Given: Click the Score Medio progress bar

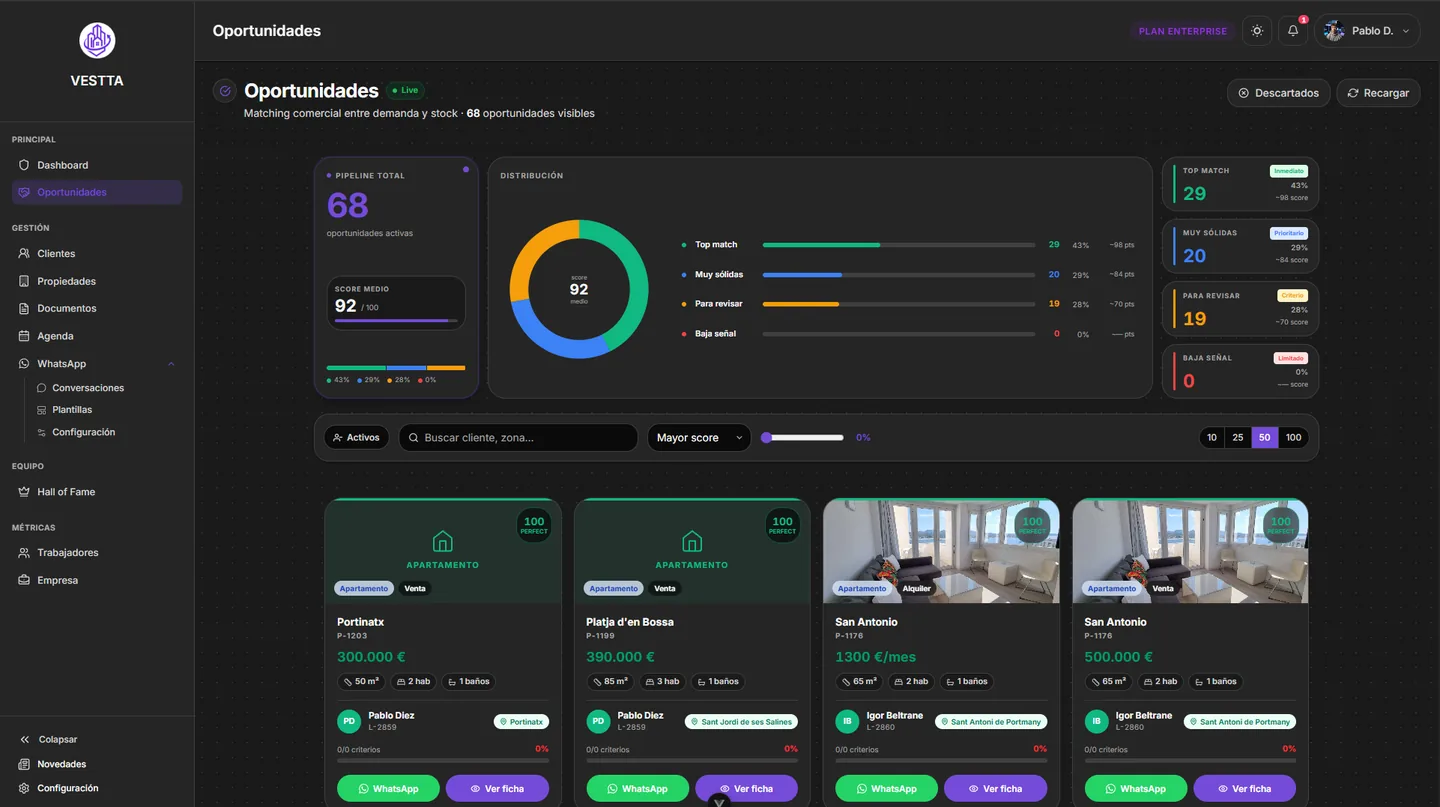Looking at the screenshot, I should click(x=396, y=321).
